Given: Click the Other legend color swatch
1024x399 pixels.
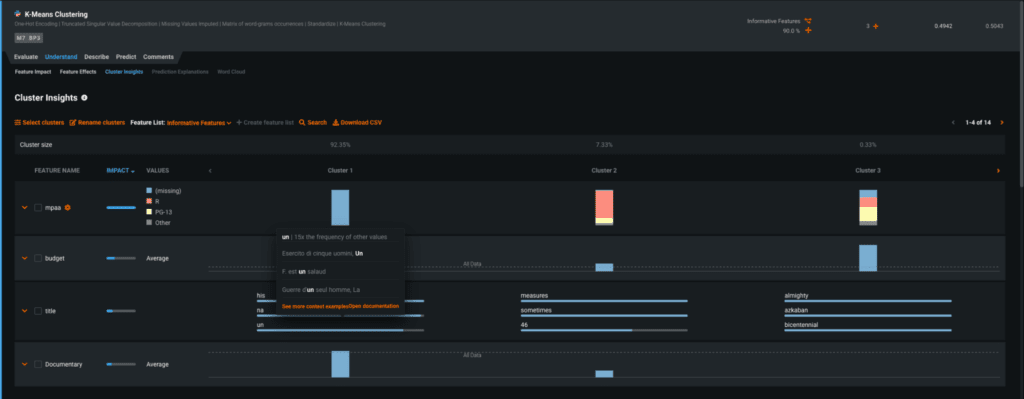Looking at the screenshot, I should 149,223.
